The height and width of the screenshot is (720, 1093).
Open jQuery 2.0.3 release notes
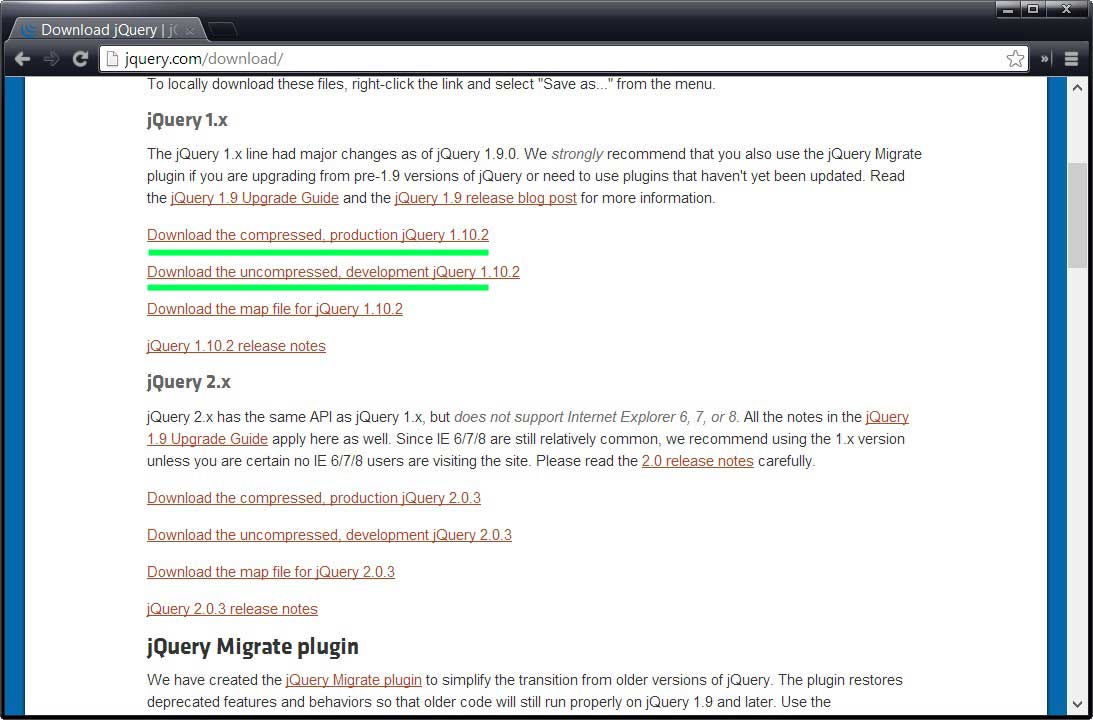pyautogui.click(x=232, y=608)
